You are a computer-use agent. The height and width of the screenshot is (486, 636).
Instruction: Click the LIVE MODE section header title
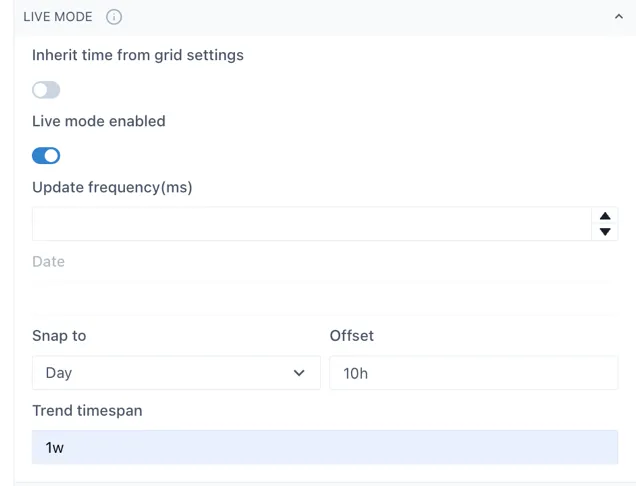click(58, 17)
